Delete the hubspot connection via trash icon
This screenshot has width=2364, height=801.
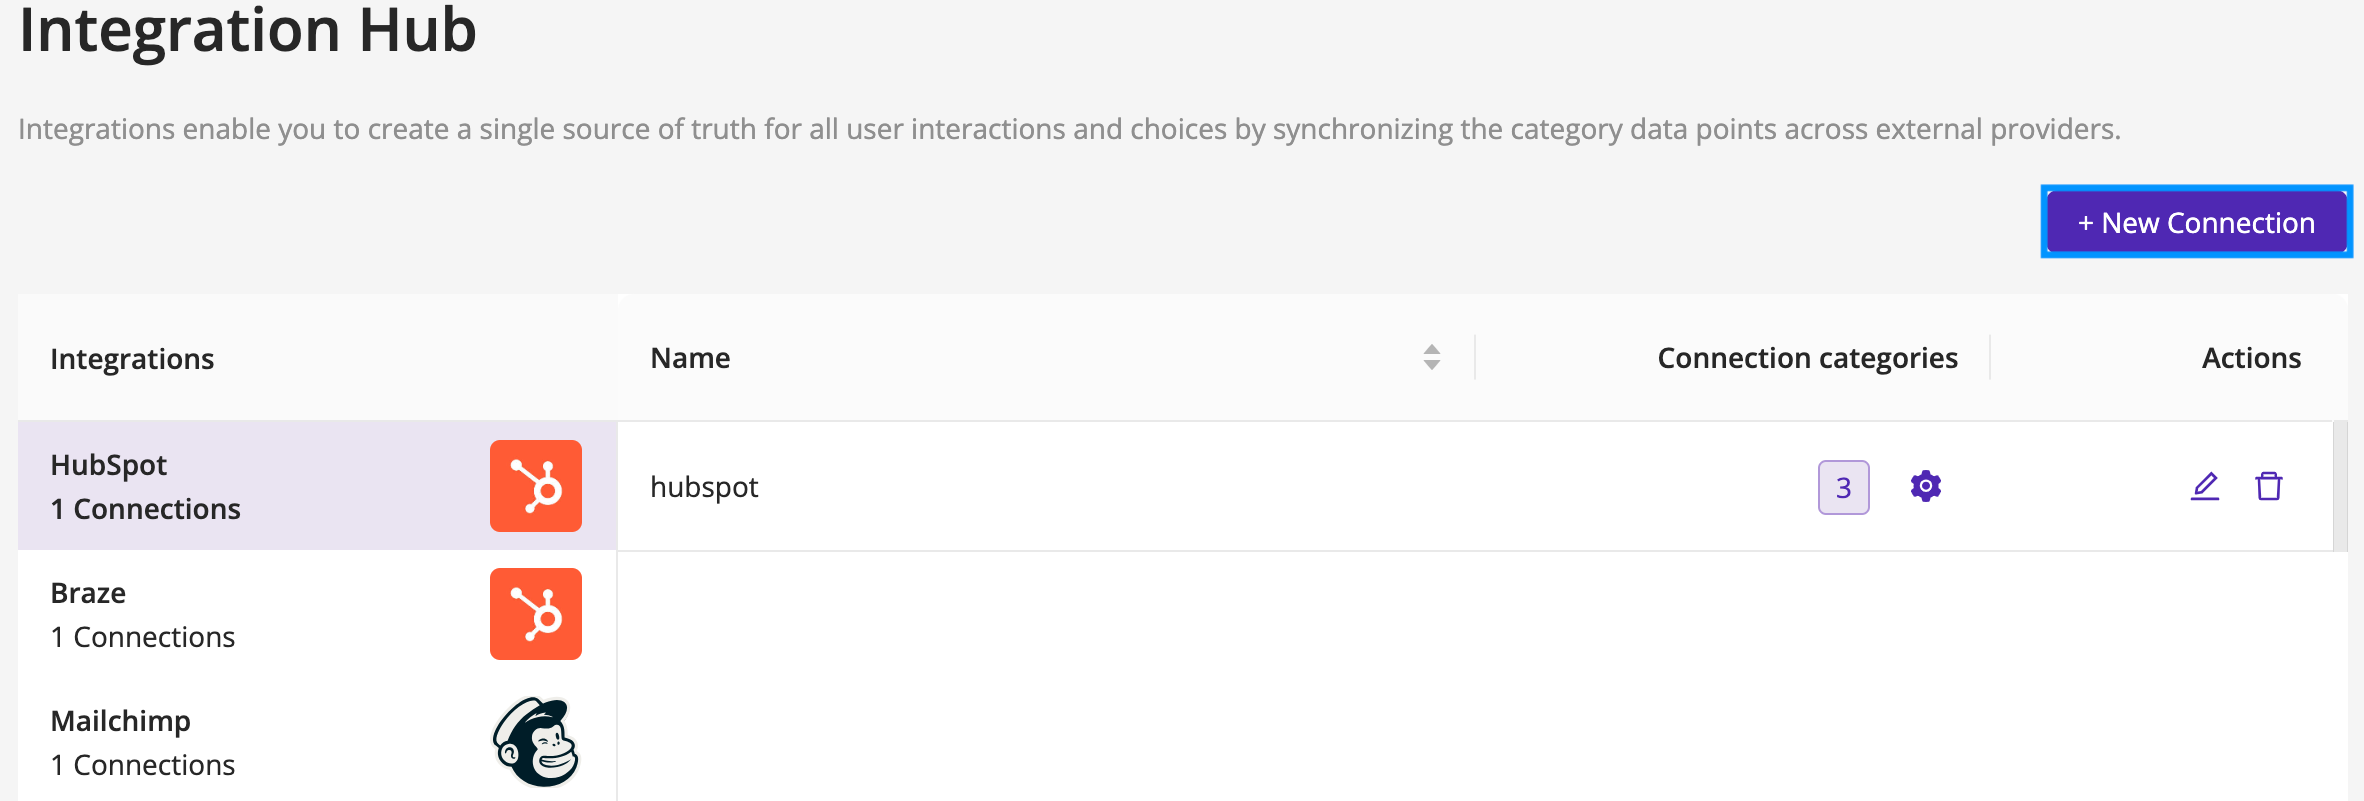tap(2269, 486)
